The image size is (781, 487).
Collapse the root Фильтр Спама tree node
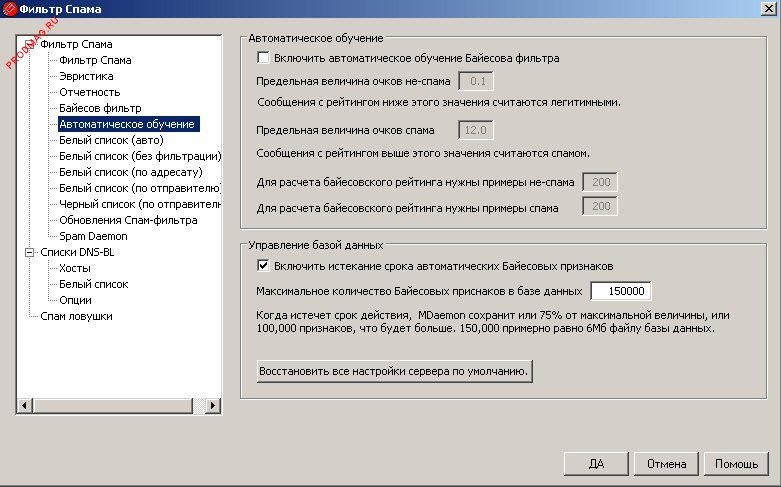(x=26, y=44)
